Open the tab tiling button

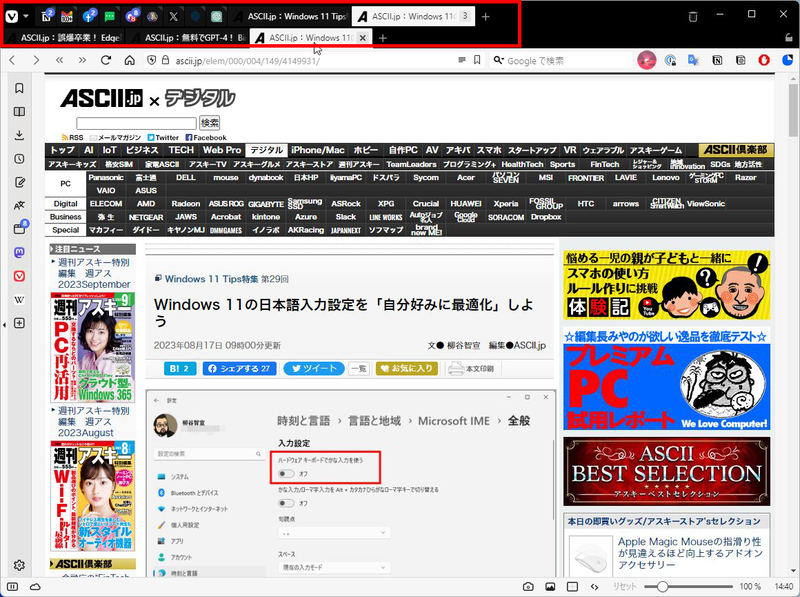pyautogui.click(x=572, y=587)
